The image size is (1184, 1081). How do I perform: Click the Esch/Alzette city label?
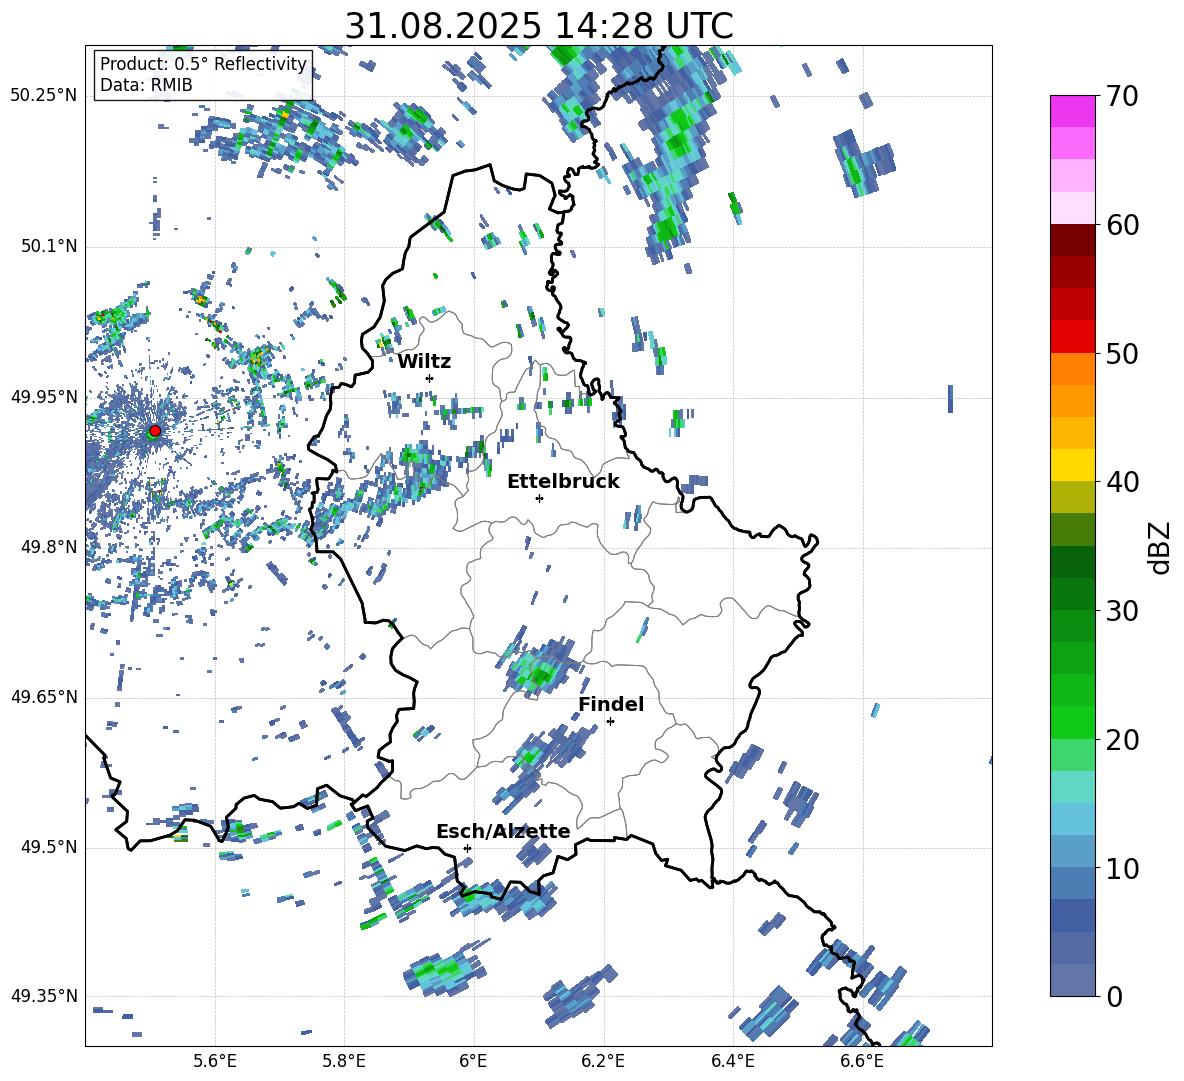coord(503,831)
